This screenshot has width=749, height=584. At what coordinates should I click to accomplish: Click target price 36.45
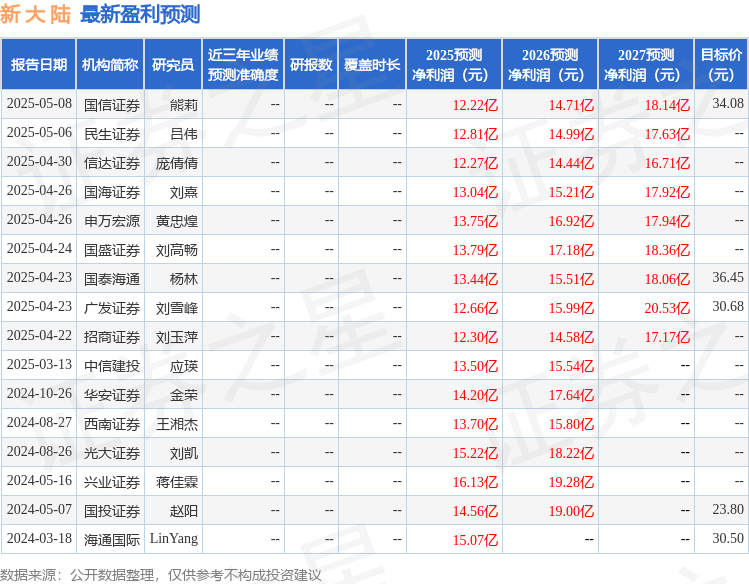[728, 277]
